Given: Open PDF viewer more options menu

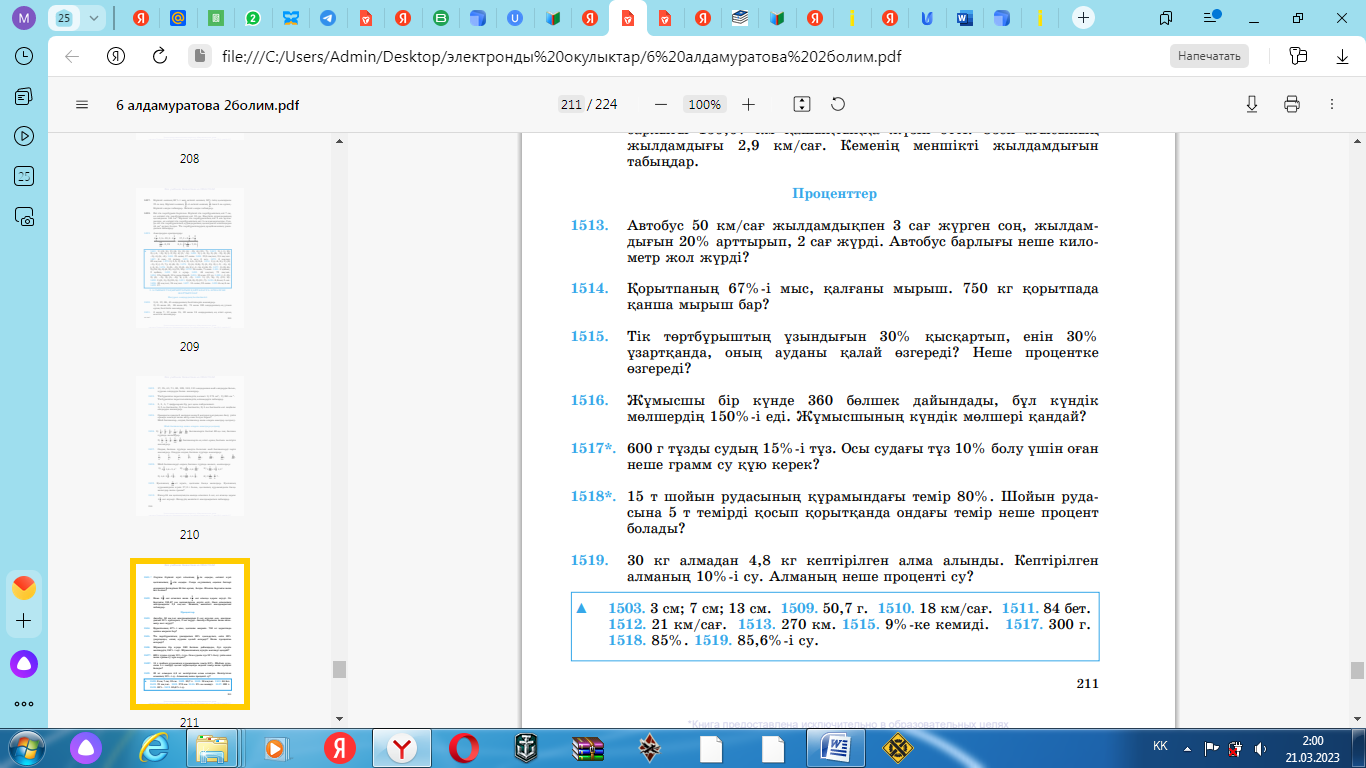Looking at the screenshot, I should click(x=1331, y=105).
